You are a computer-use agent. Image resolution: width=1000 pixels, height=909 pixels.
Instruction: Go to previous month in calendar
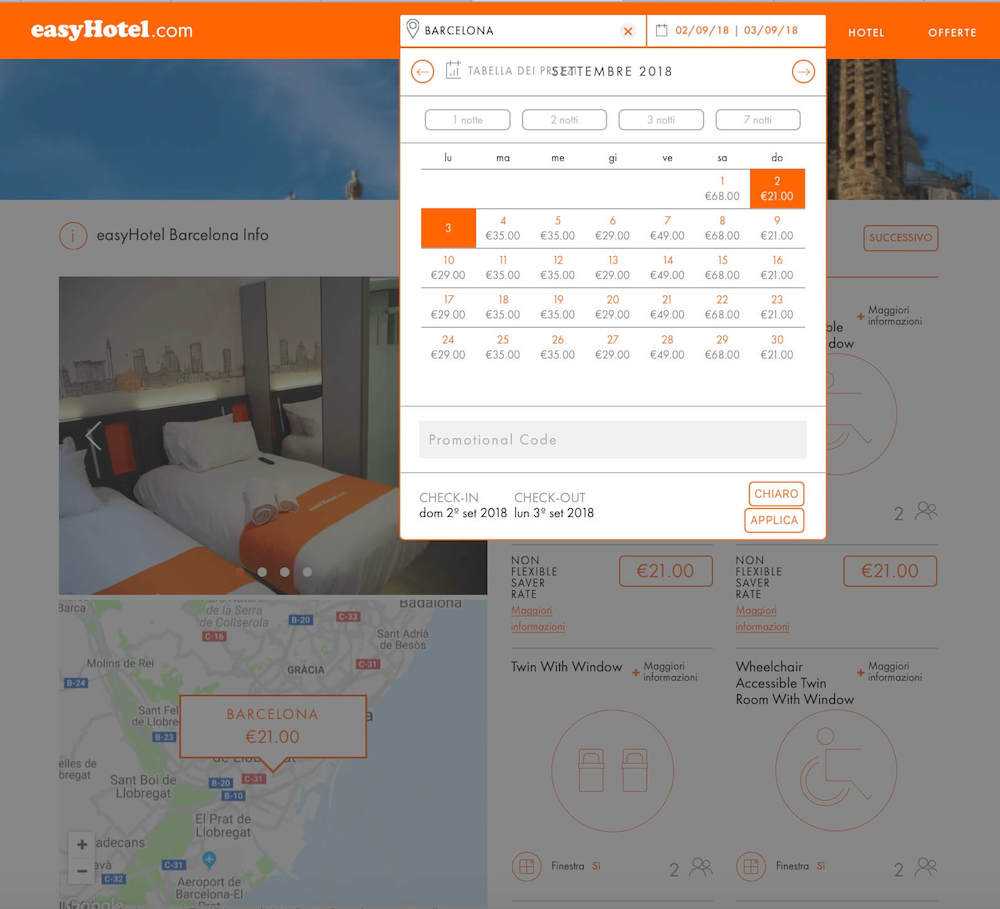[x=423, y=71]
